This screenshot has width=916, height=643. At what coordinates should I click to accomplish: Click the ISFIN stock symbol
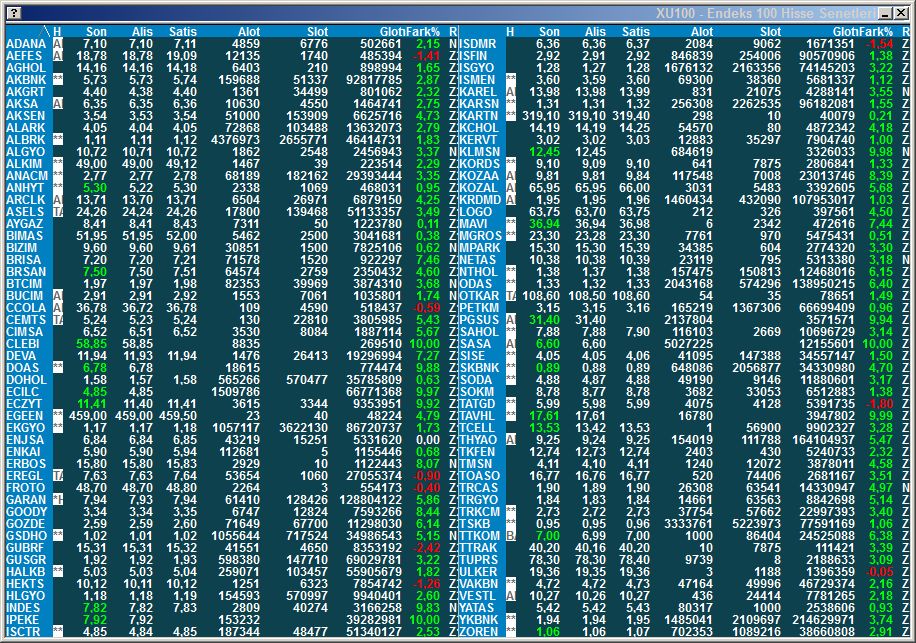[x=473, y=56]
